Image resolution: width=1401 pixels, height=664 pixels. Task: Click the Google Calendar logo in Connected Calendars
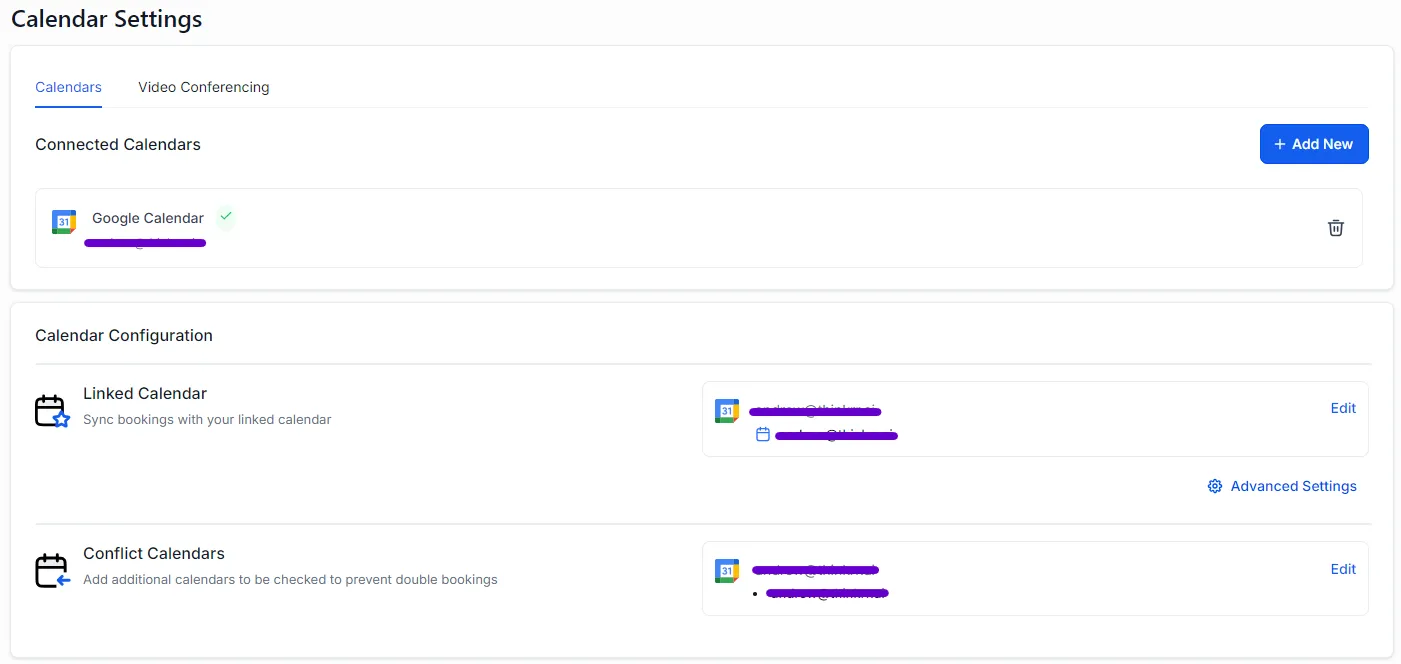point(63,221)
